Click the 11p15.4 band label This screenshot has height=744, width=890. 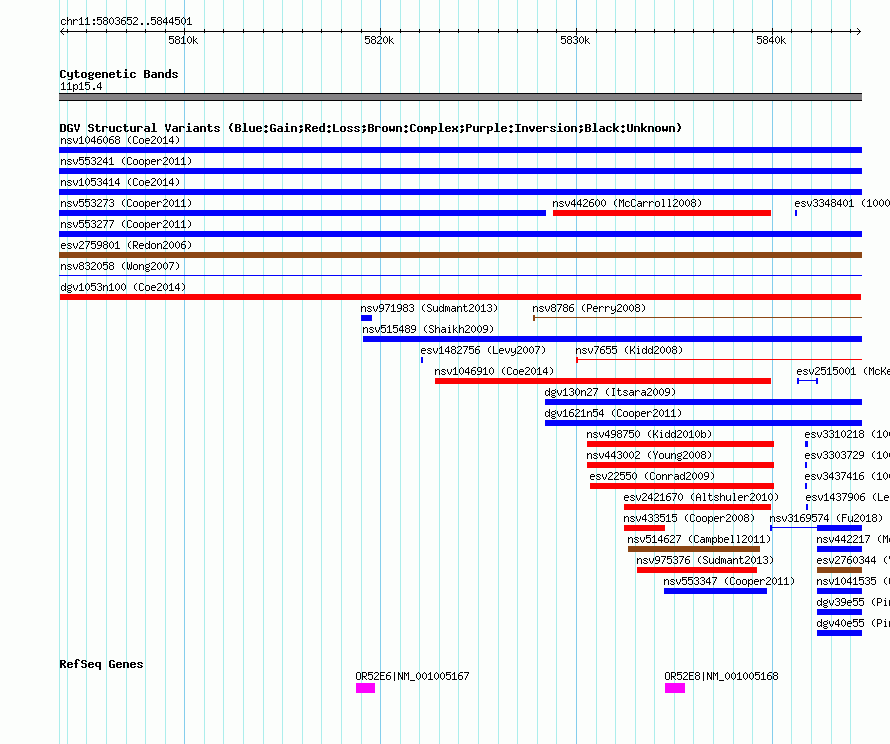81,86
